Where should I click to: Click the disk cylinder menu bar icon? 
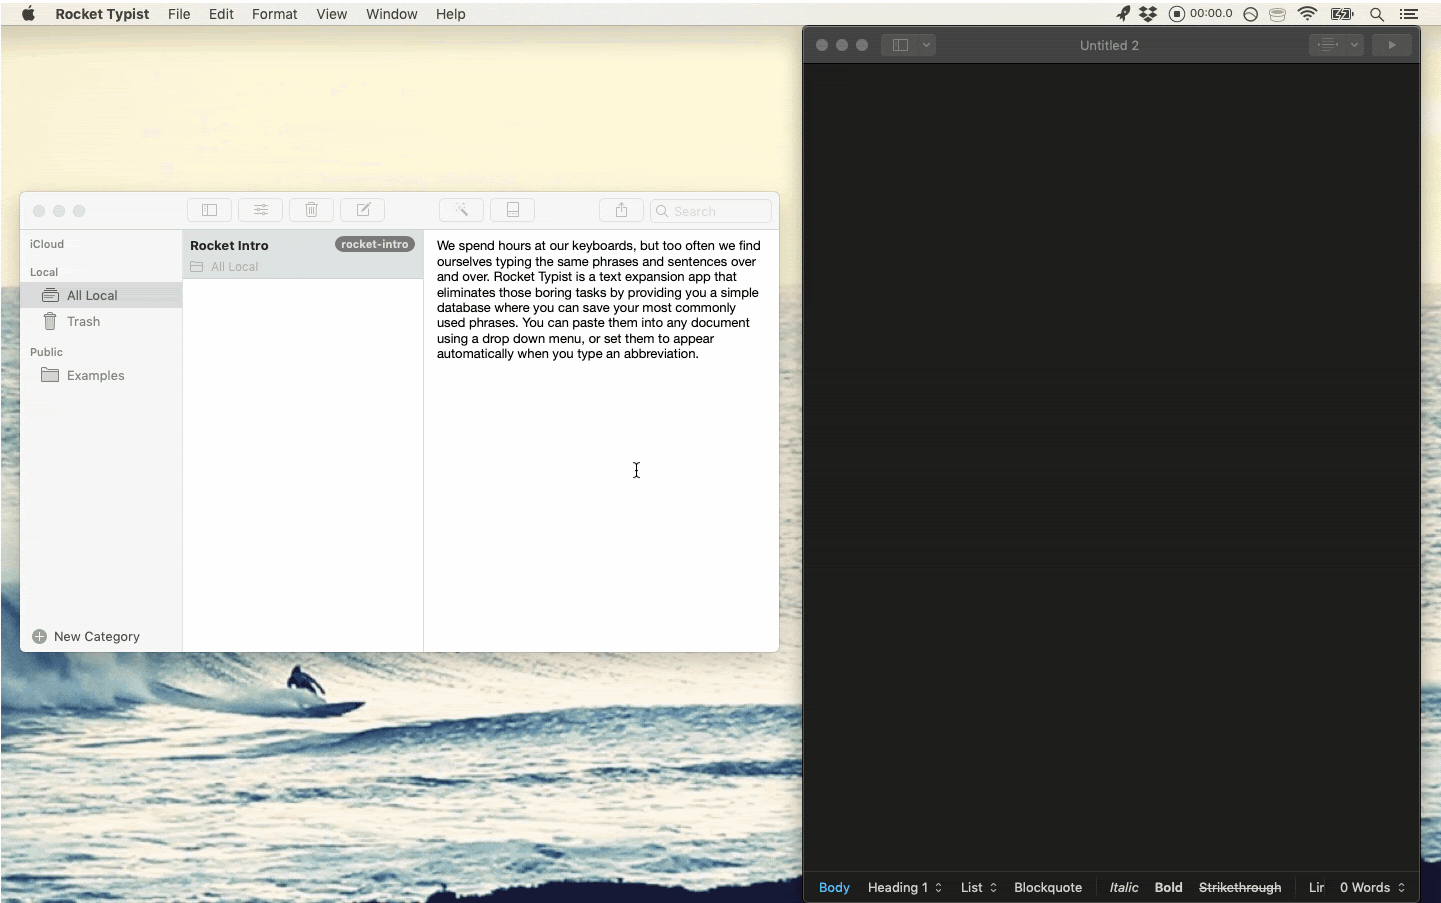(1277, 14)
